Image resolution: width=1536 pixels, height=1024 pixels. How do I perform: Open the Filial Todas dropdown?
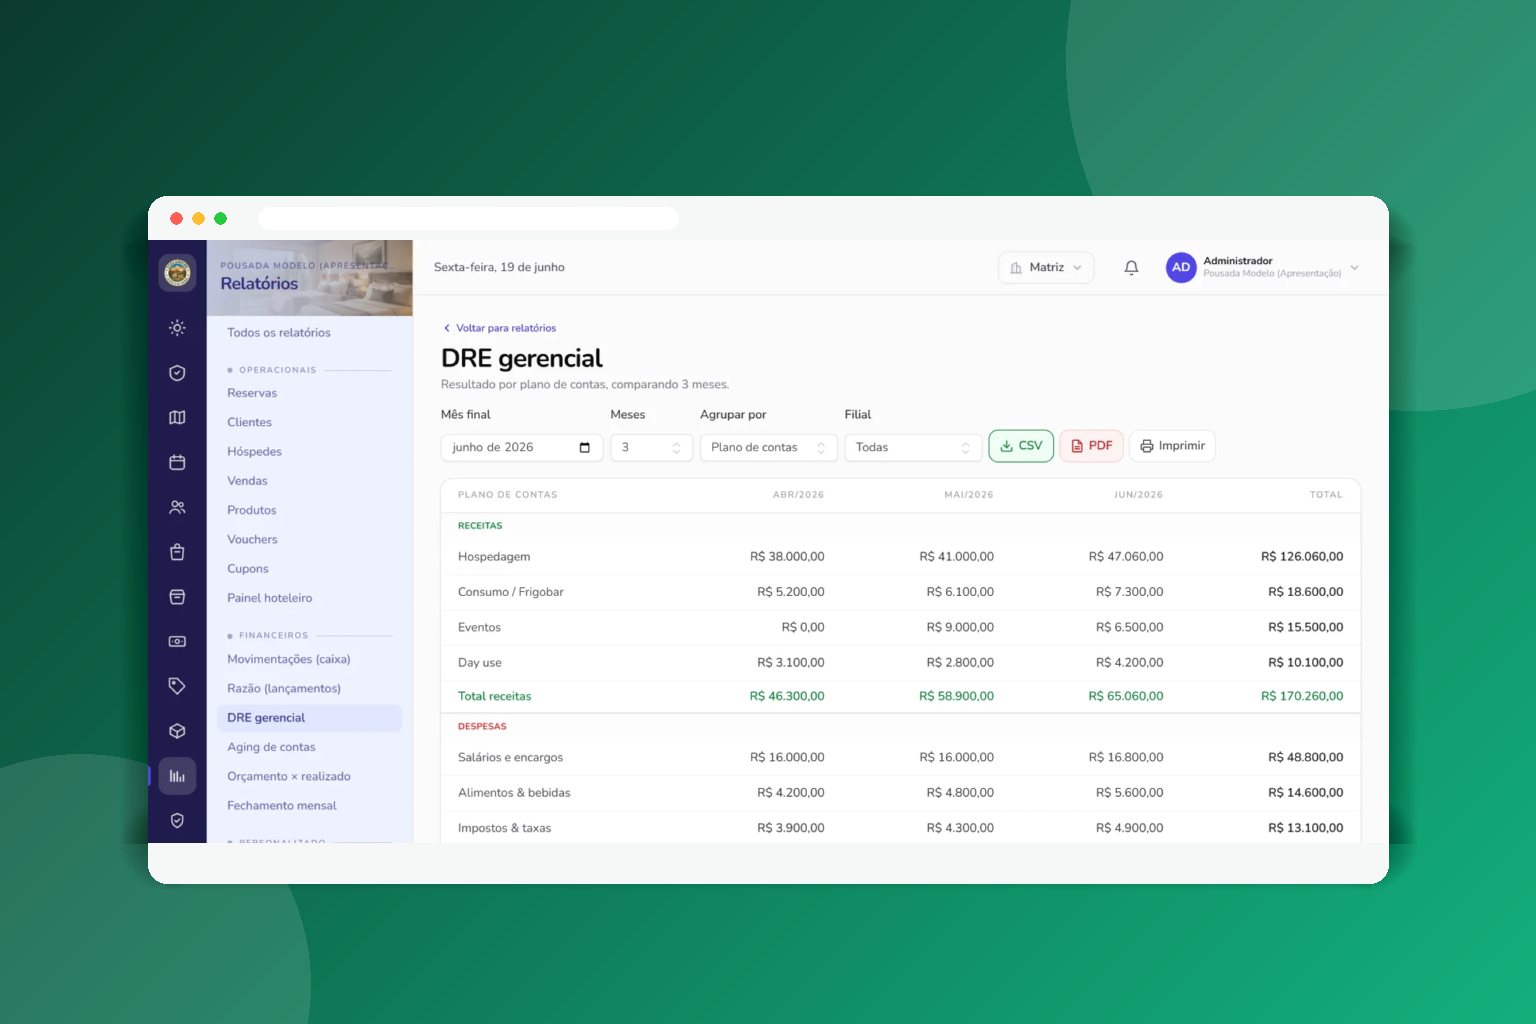(x=913, y=447)
